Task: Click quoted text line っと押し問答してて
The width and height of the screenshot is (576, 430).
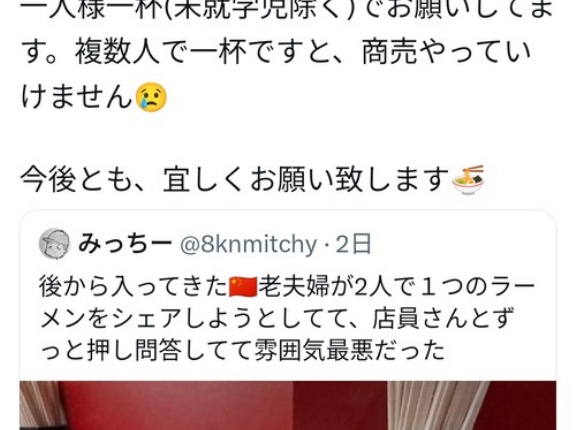Action: (x=242, y=350)
